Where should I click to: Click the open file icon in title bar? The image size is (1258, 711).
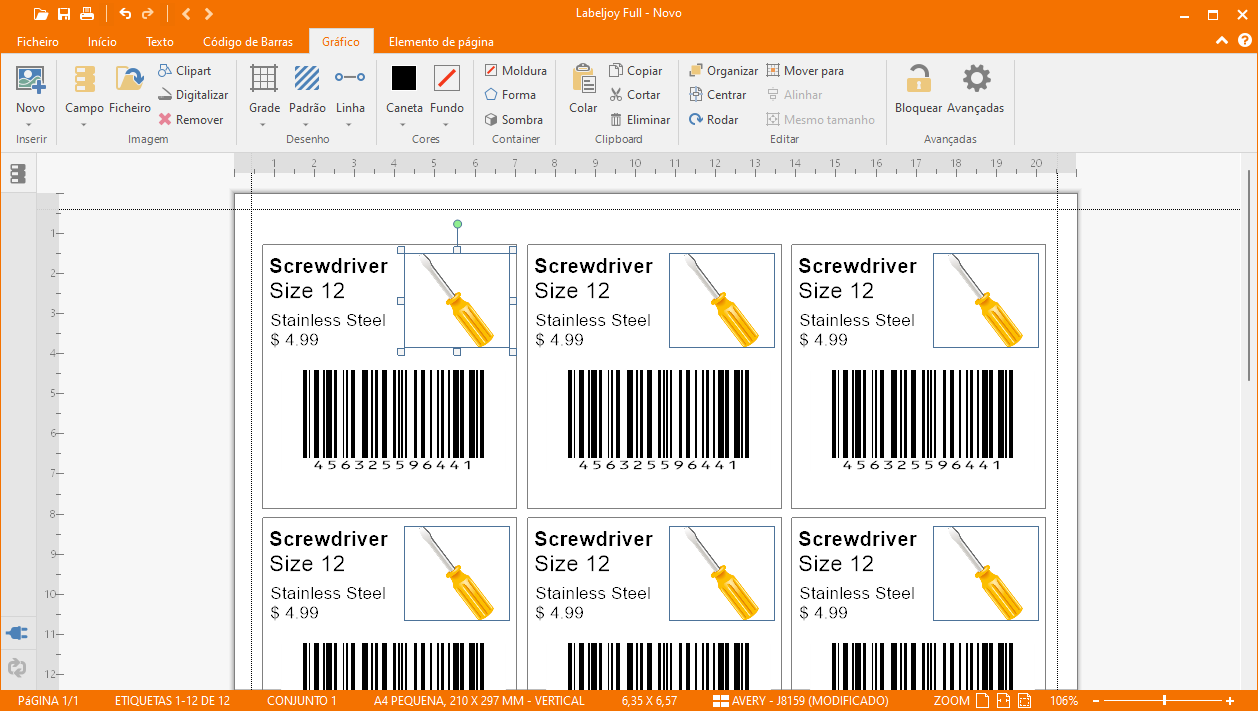[x=40, y=14]
